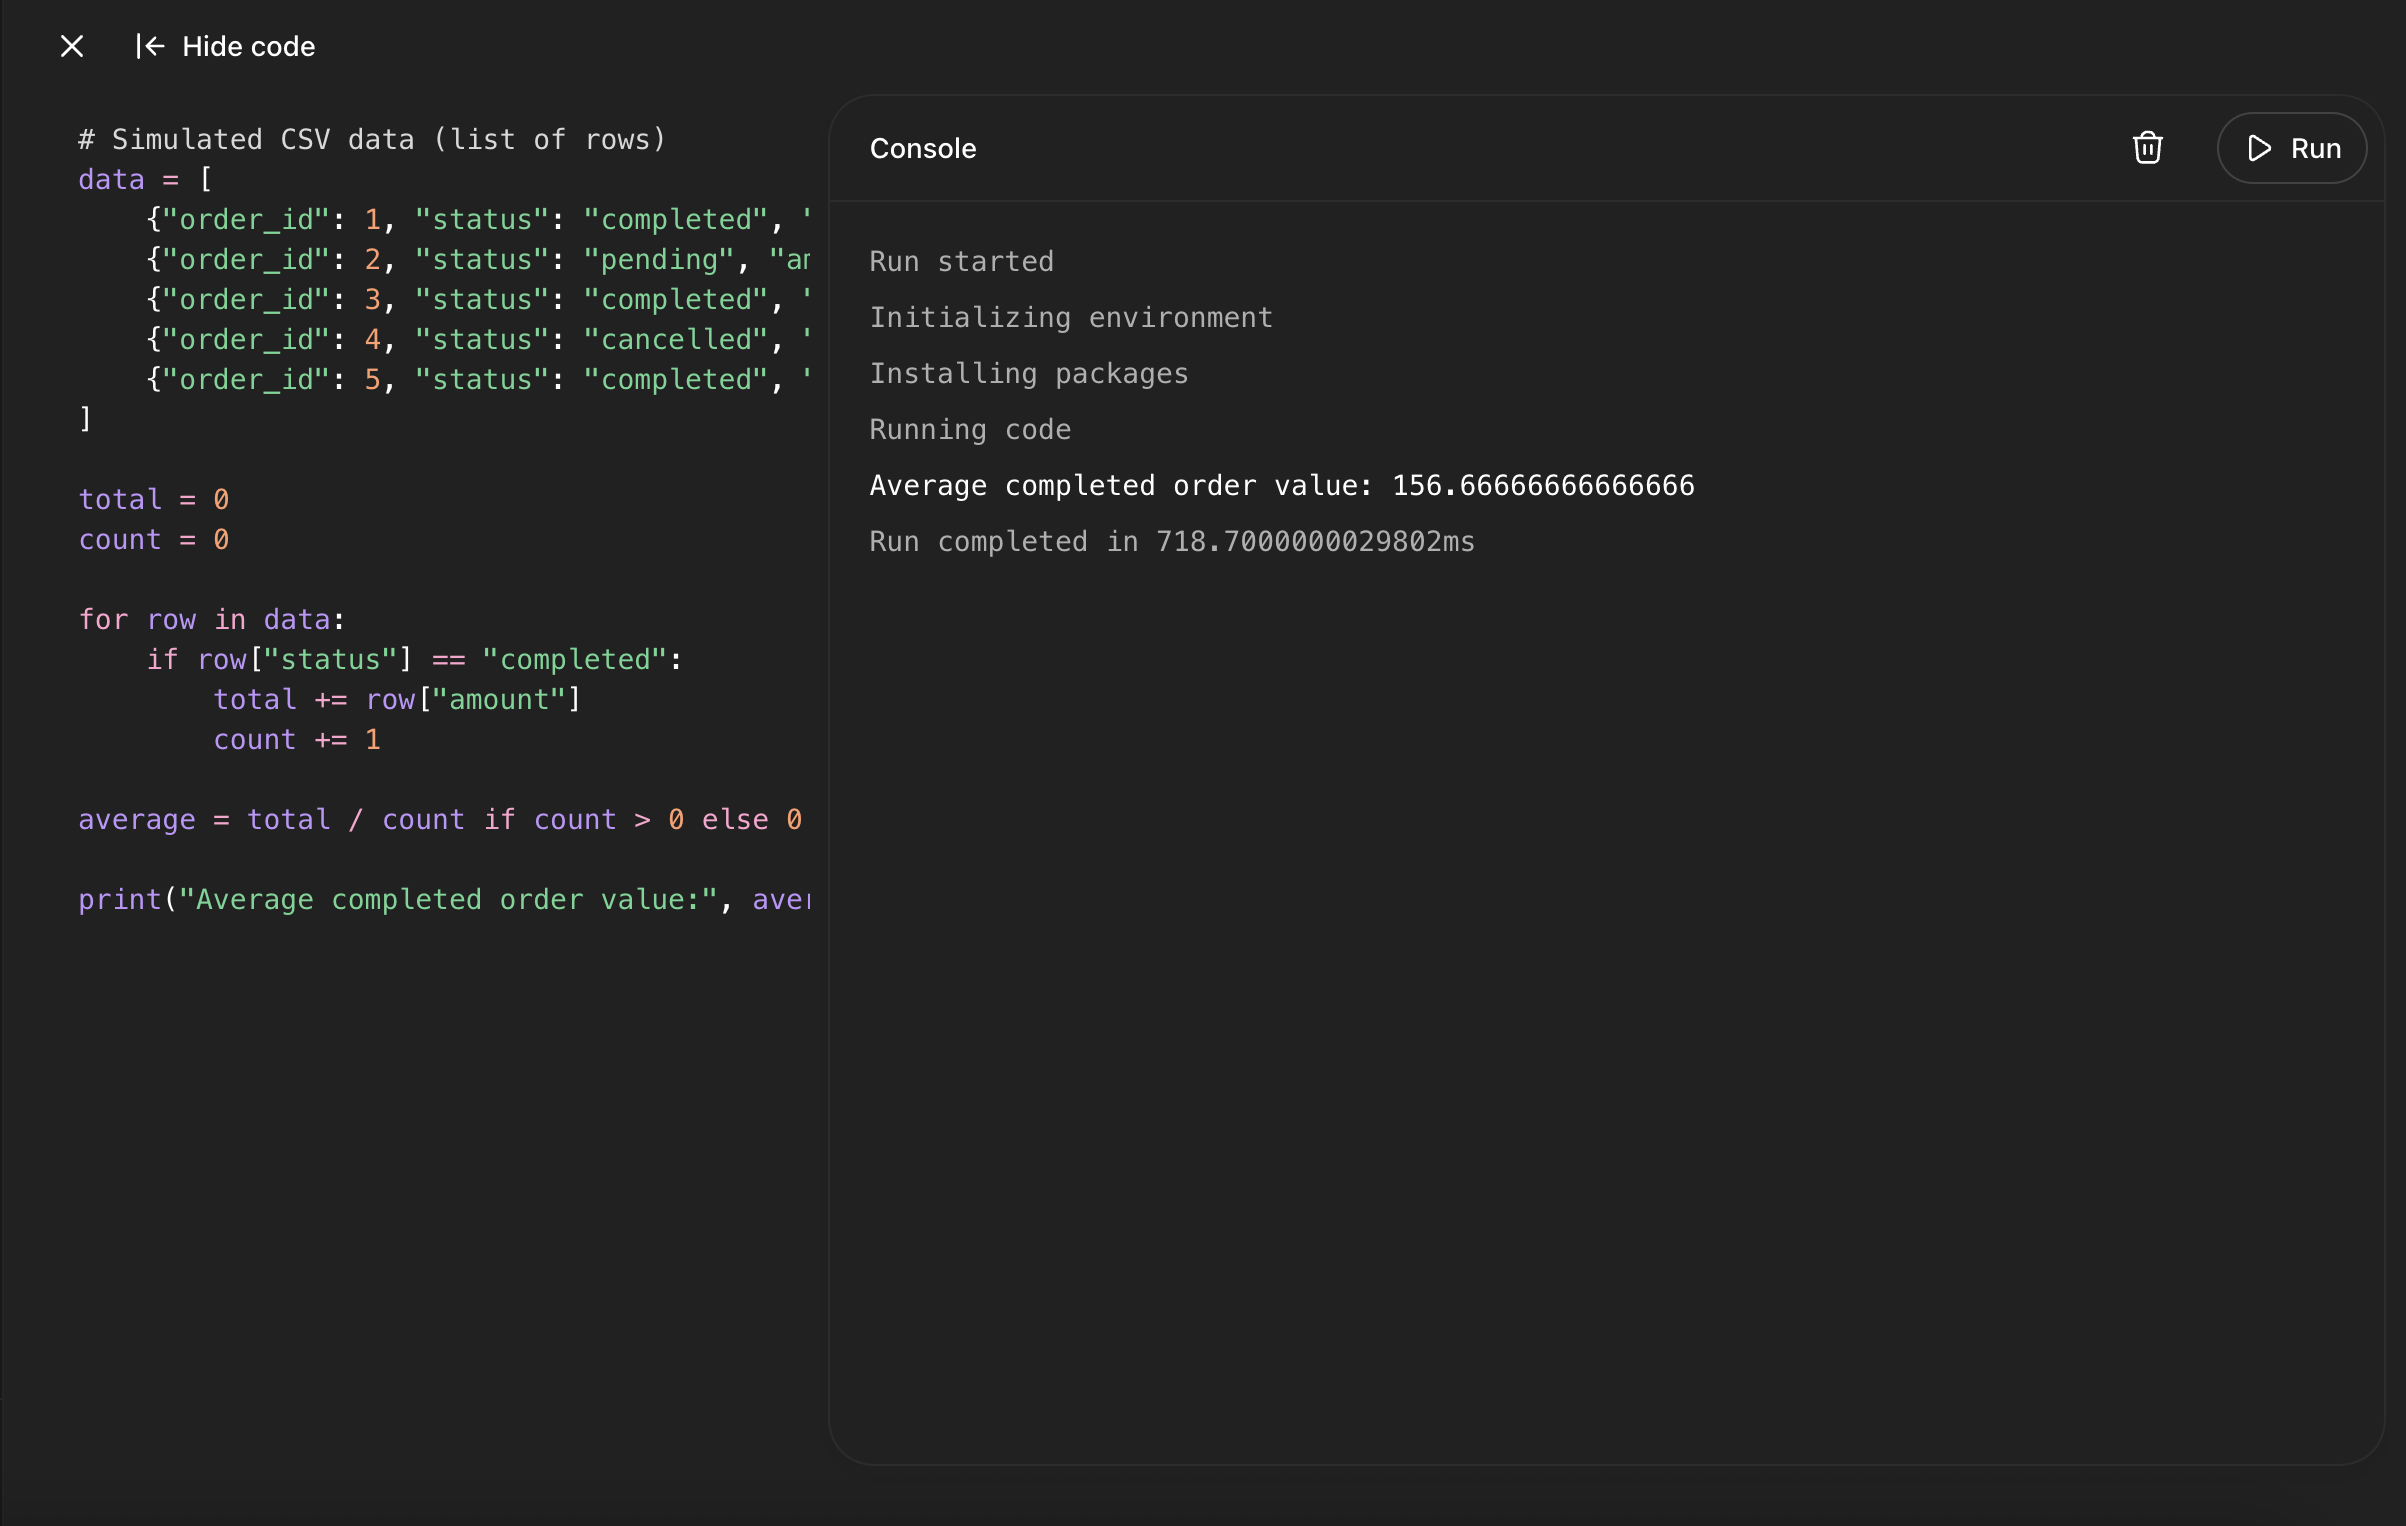Click the 'Installing packages' log line
This screenshot has width=2406, height=1526.
click(1028, 373)
